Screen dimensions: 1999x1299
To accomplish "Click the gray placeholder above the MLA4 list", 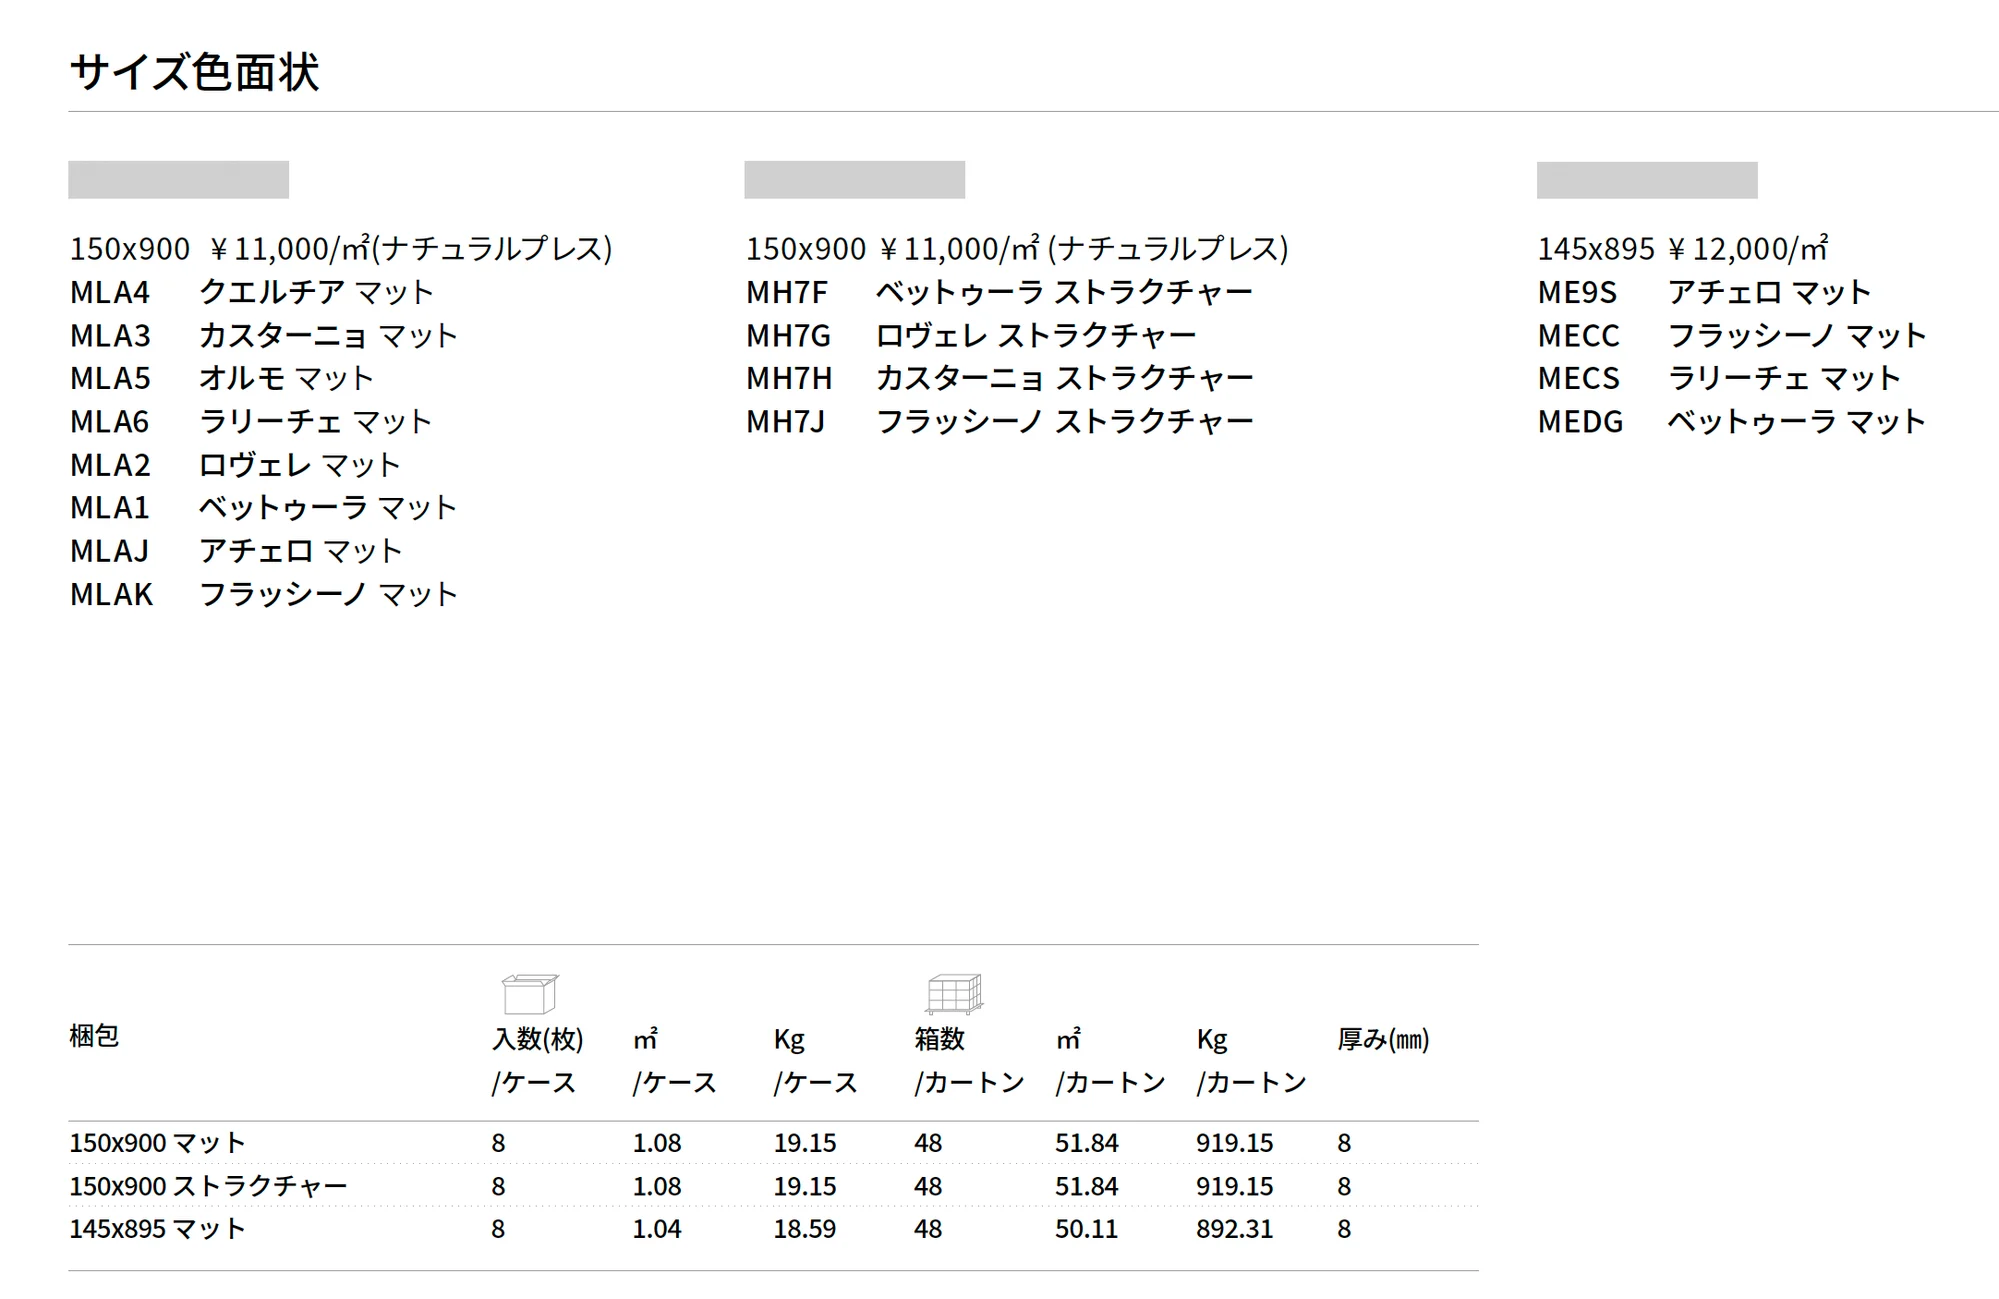I will [x=179, y=180].
